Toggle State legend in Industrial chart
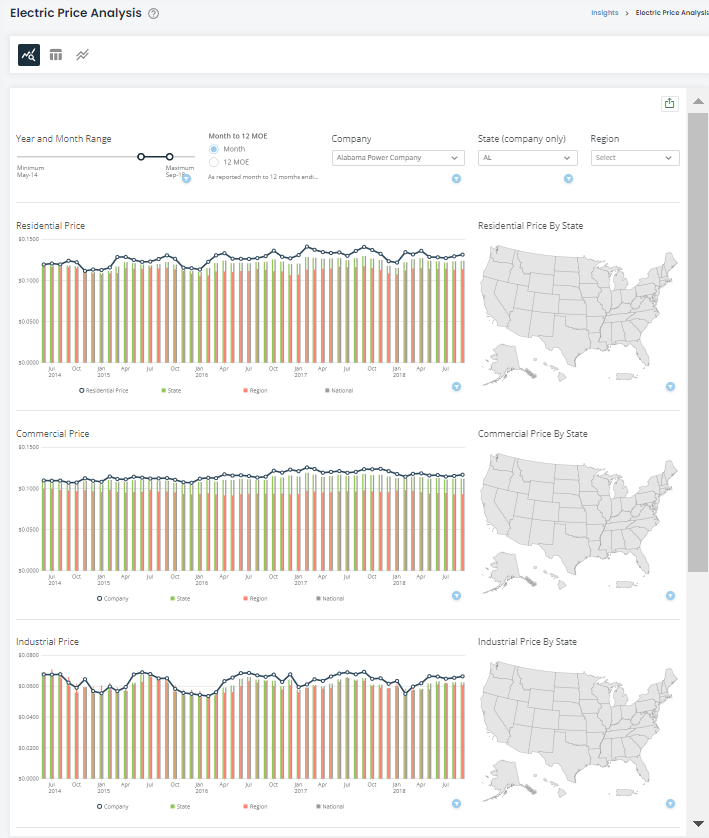 pyautogui.click(x=180, y=806)
